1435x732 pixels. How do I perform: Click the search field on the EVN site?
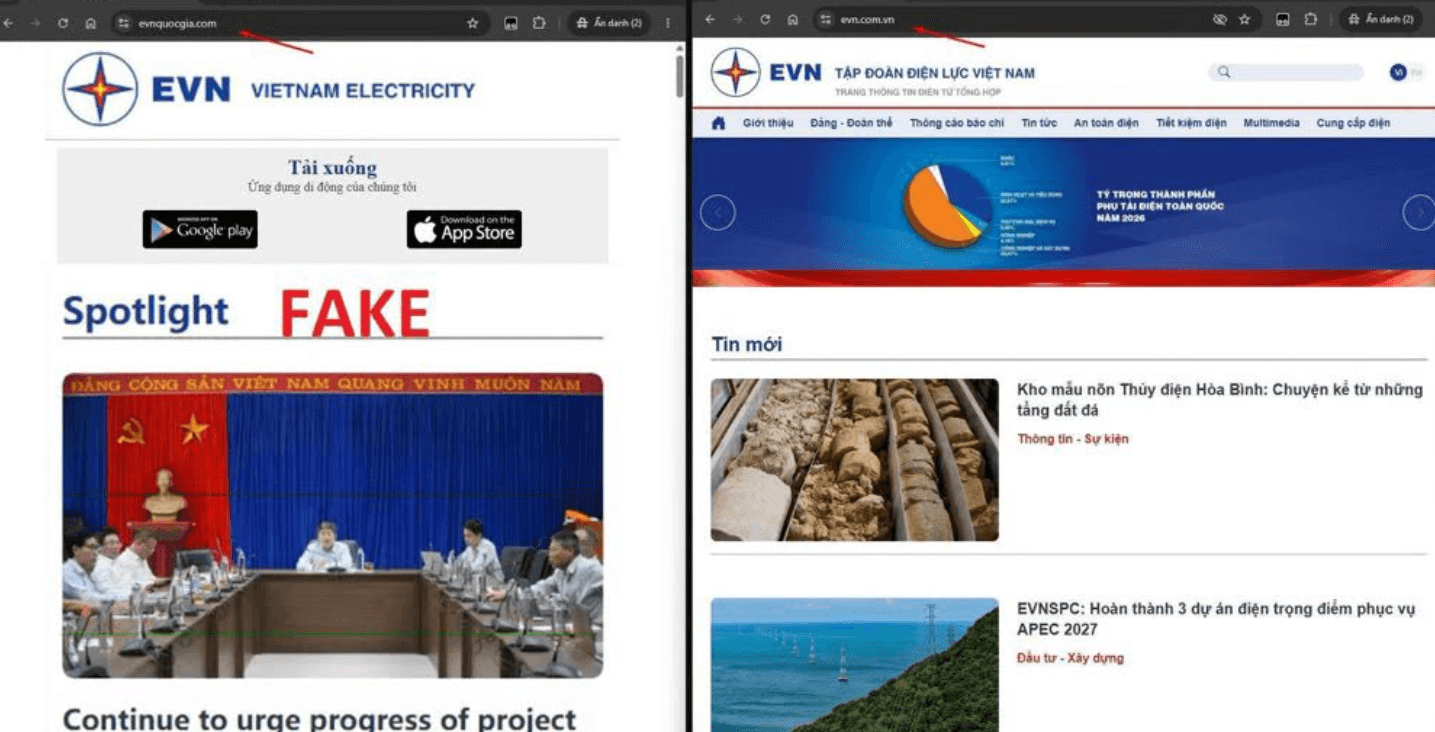coord(1286,72)
